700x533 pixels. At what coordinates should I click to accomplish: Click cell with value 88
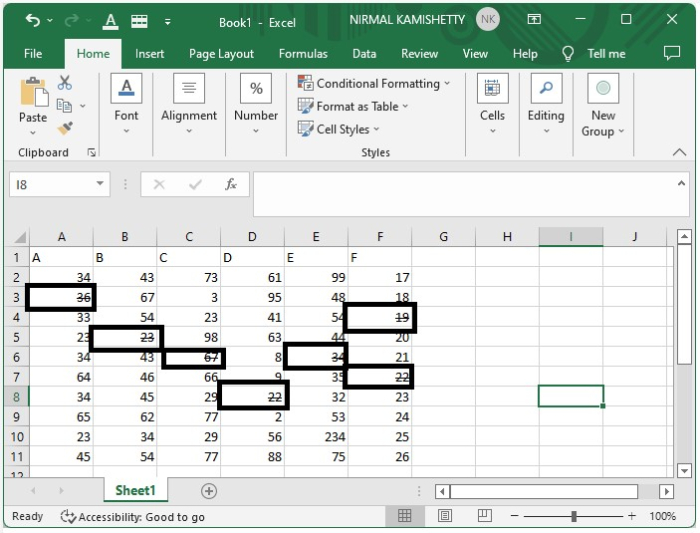coord(252,457)
